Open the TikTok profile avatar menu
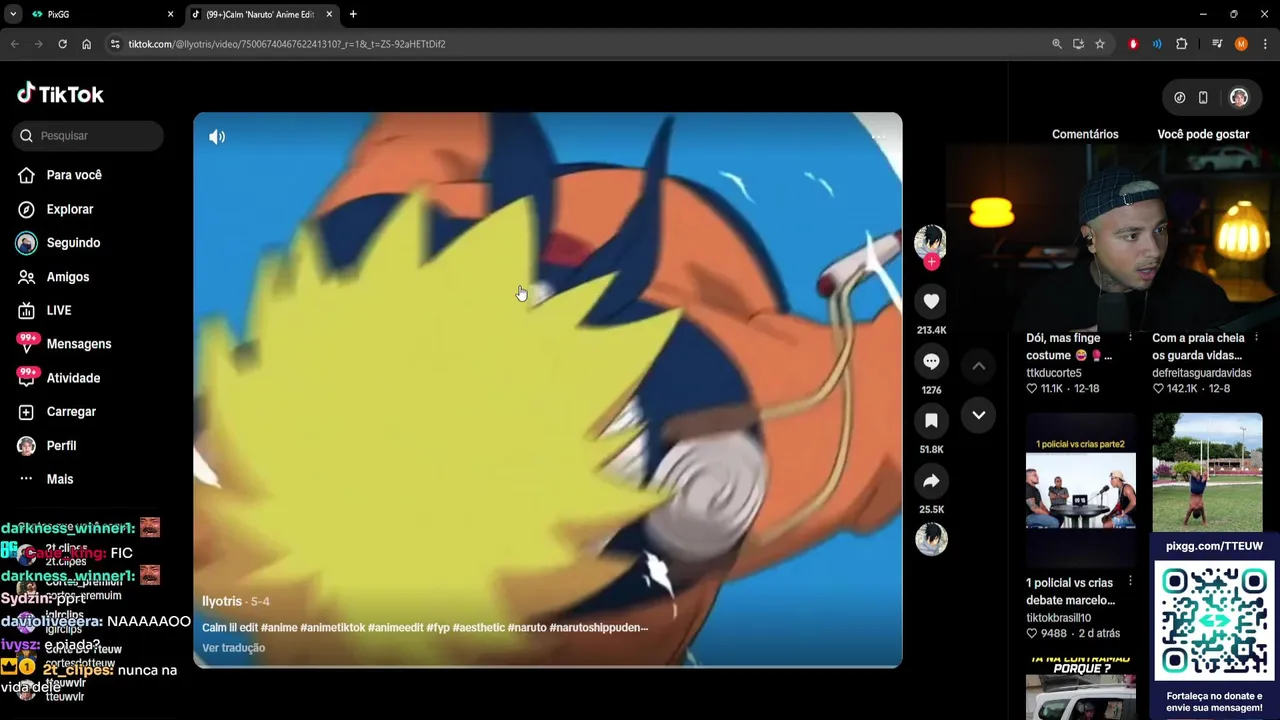 pyautogui.click(x=1239, y=98)
